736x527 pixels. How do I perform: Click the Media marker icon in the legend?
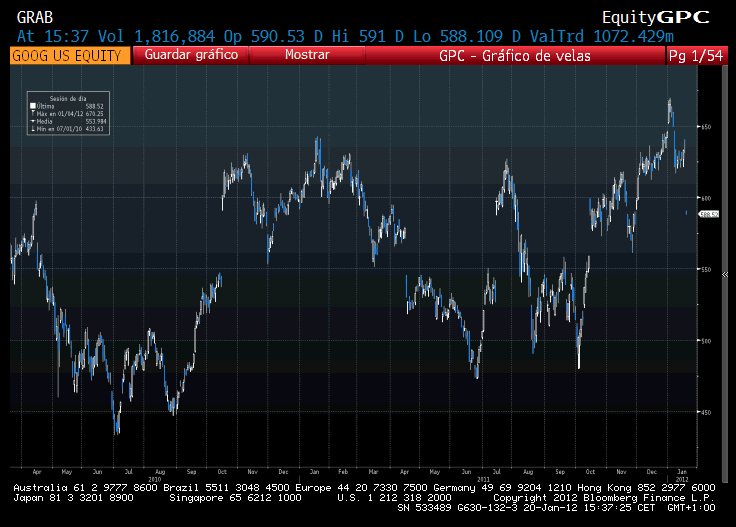click(33, 121)
